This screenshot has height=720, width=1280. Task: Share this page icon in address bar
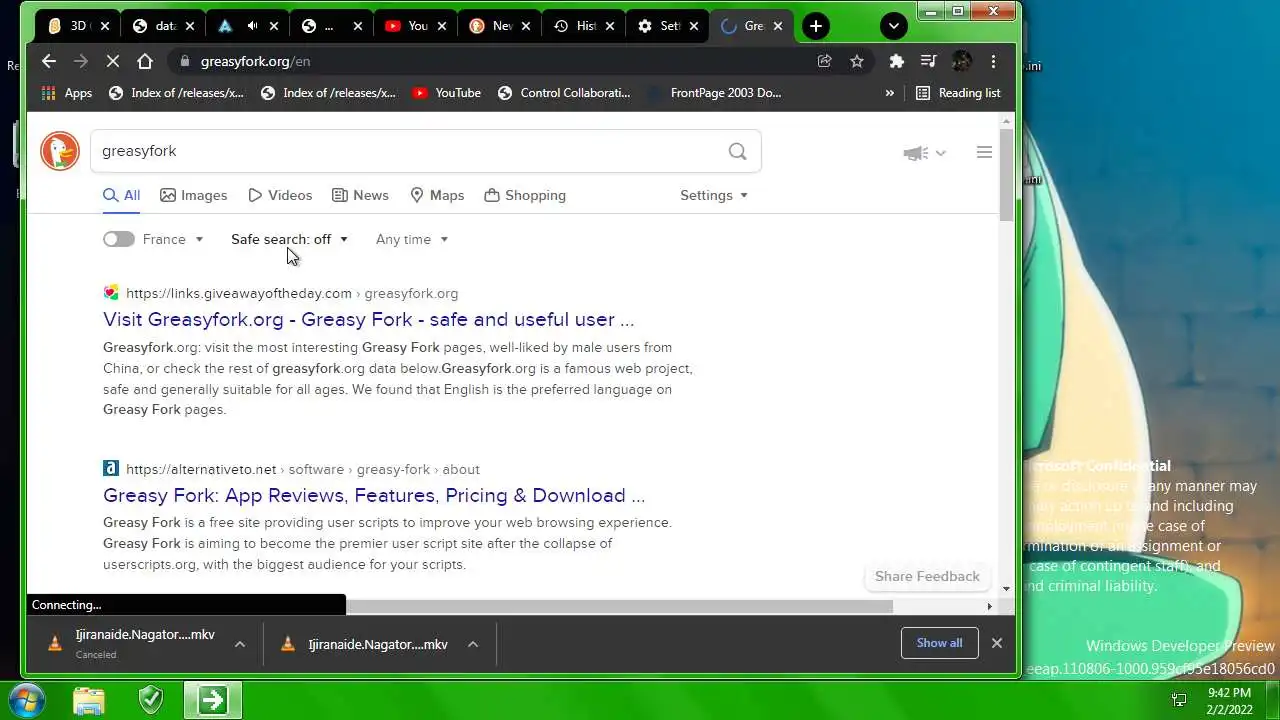(x=824, y=61)
